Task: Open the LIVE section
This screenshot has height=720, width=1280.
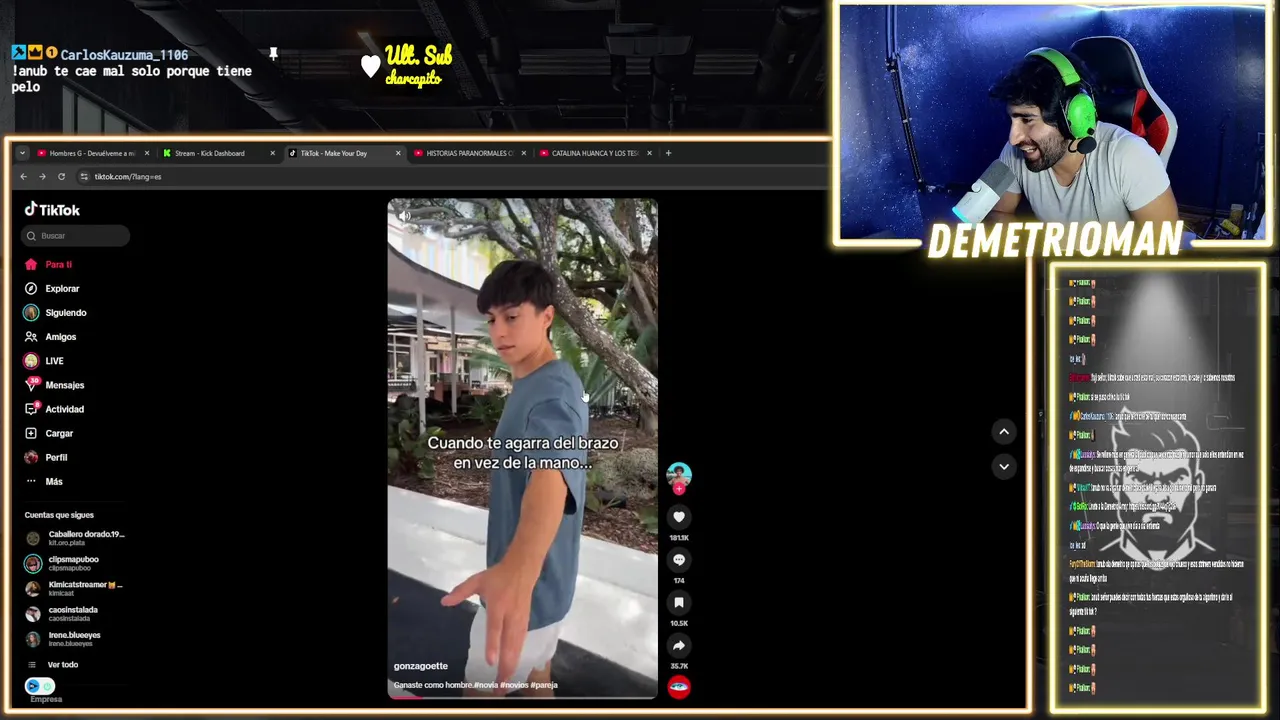Action: point(44,361)
